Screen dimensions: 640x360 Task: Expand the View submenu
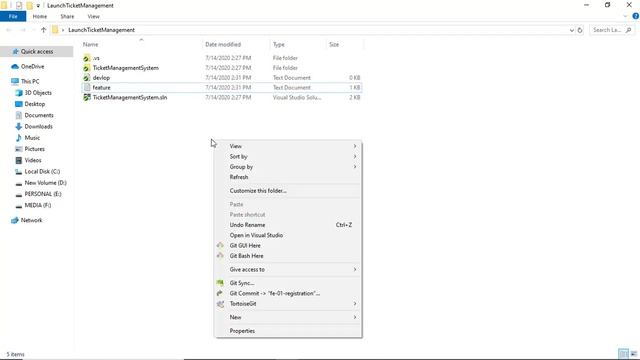pyautogui.click(x=355, y=146)
